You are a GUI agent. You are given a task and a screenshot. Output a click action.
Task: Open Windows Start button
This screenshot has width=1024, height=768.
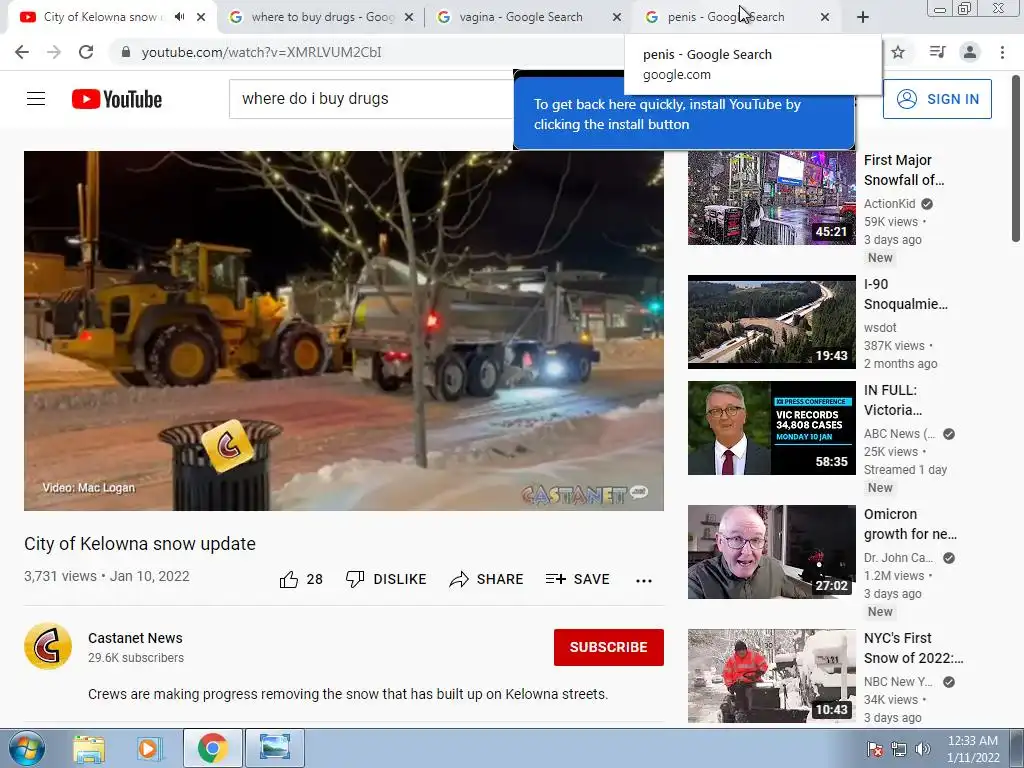(27, 748)
